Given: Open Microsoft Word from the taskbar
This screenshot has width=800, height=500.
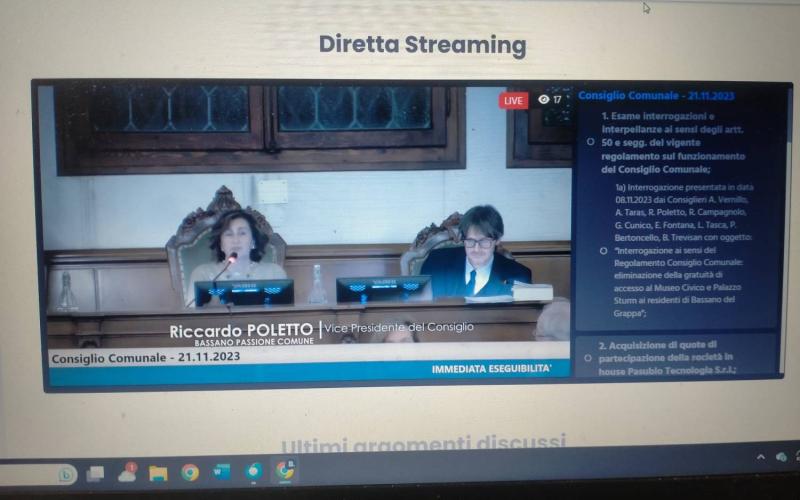Looking at the screenshot, I should point(222,472).
